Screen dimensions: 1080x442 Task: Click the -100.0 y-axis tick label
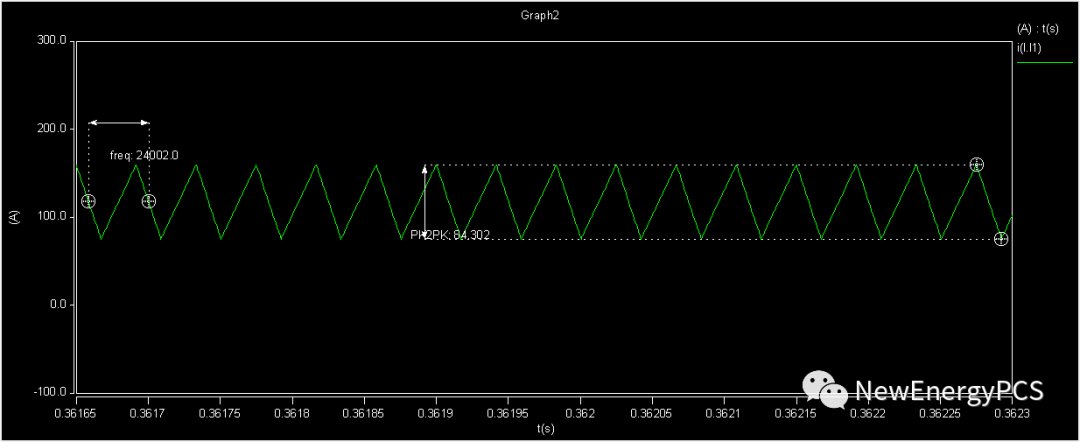pyautogui.click(x=49, y=392)
